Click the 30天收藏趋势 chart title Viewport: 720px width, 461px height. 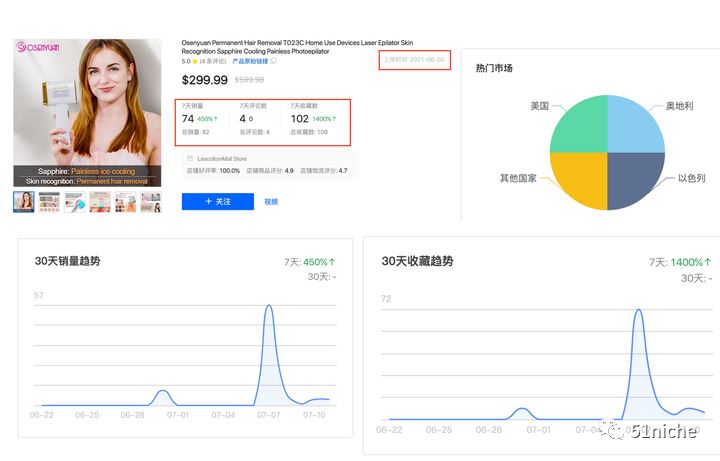coord(417,261)
